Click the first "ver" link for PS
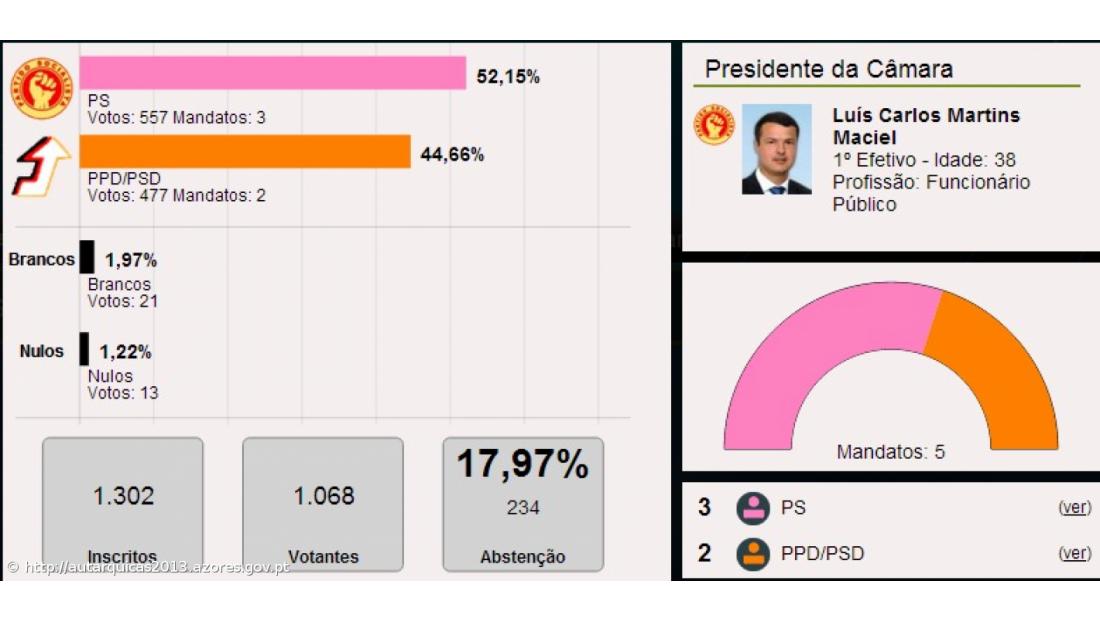The image size is (1100, 620). tap(1074, 508)
